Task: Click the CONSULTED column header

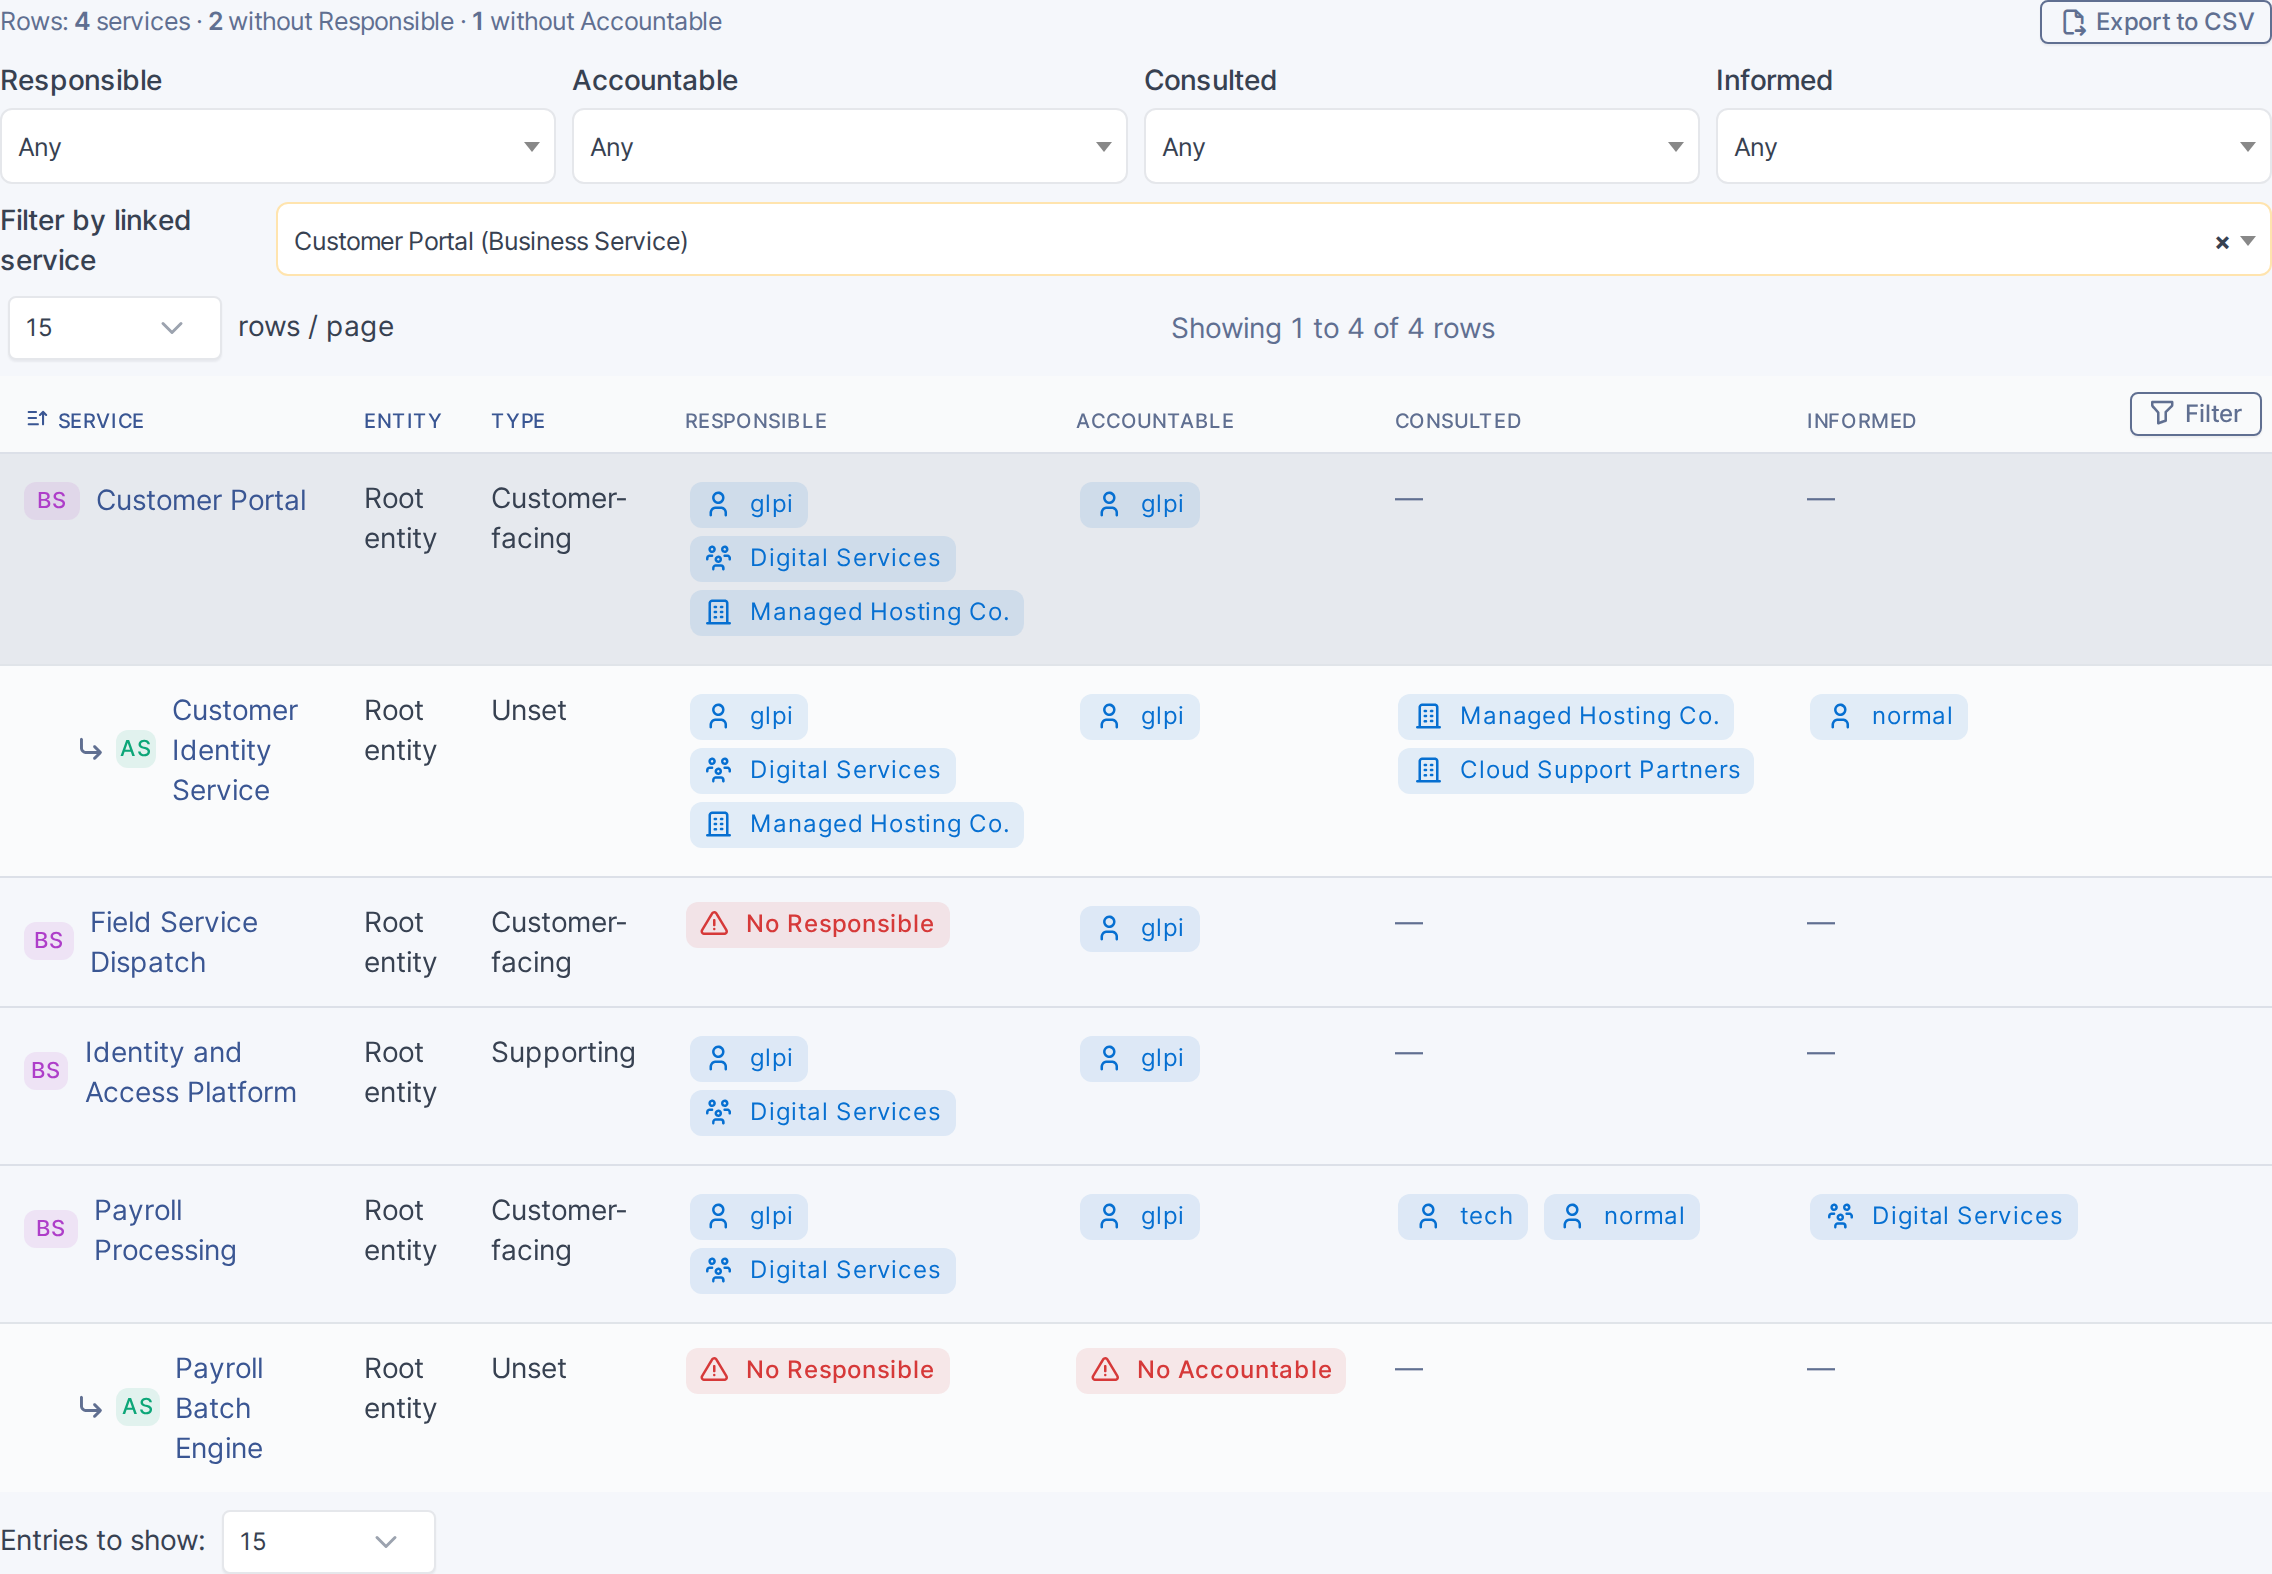Action: click(x=1458, y=421)
